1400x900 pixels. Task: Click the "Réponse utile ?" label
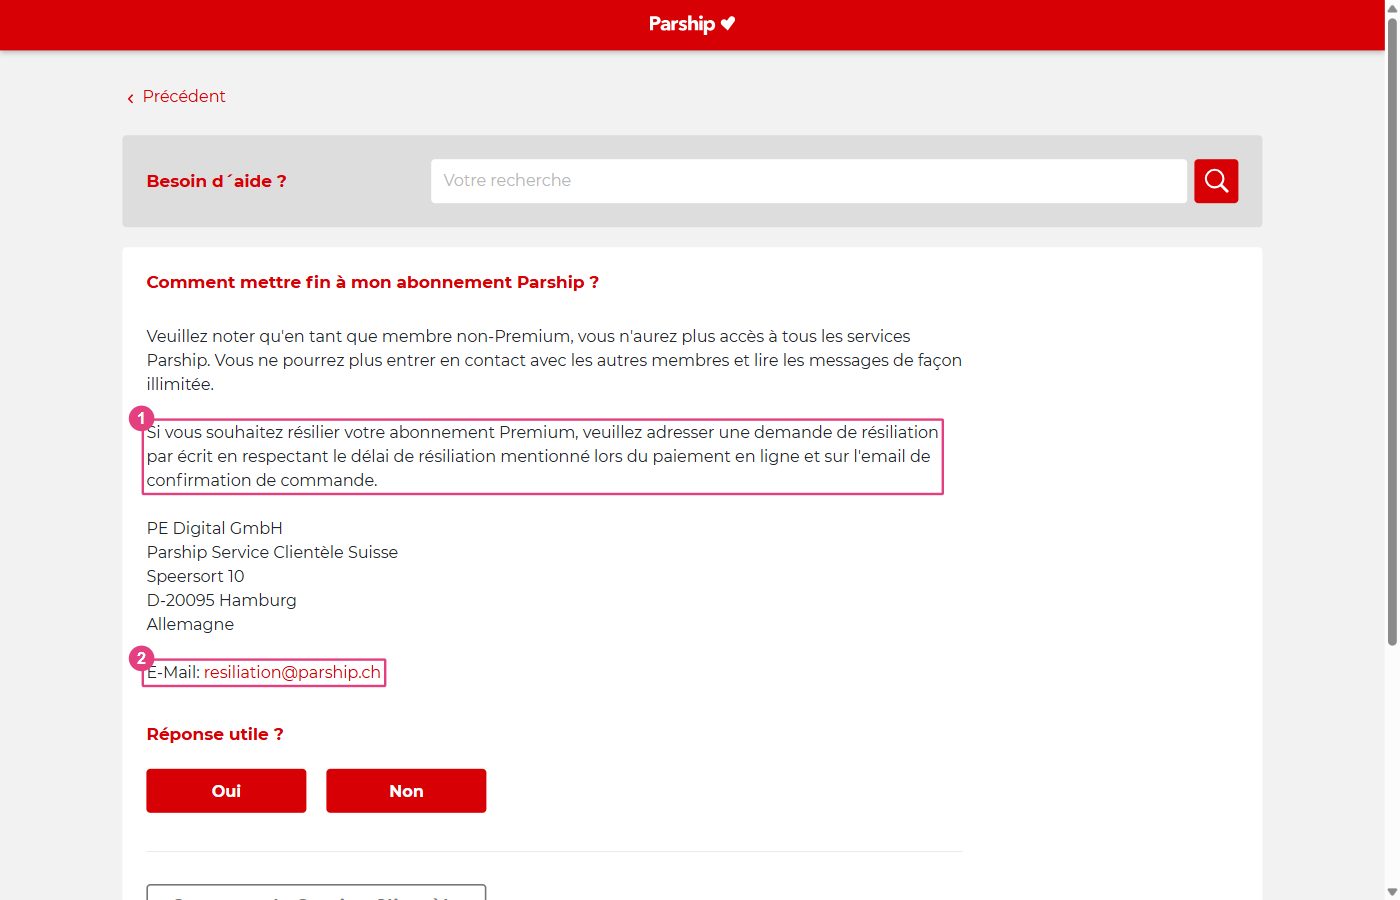pos(215,734)
